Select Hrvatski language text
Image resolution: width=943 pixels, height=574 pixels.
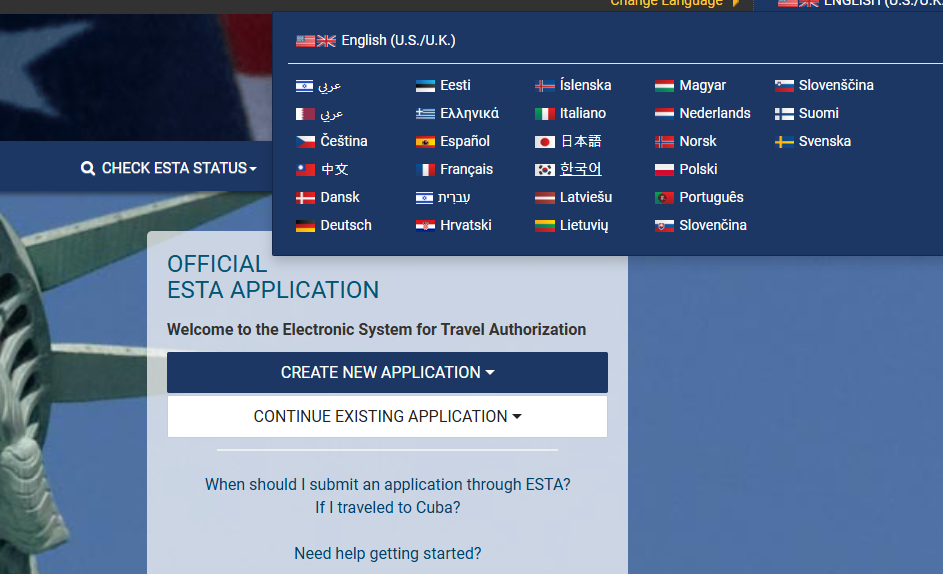465,226
